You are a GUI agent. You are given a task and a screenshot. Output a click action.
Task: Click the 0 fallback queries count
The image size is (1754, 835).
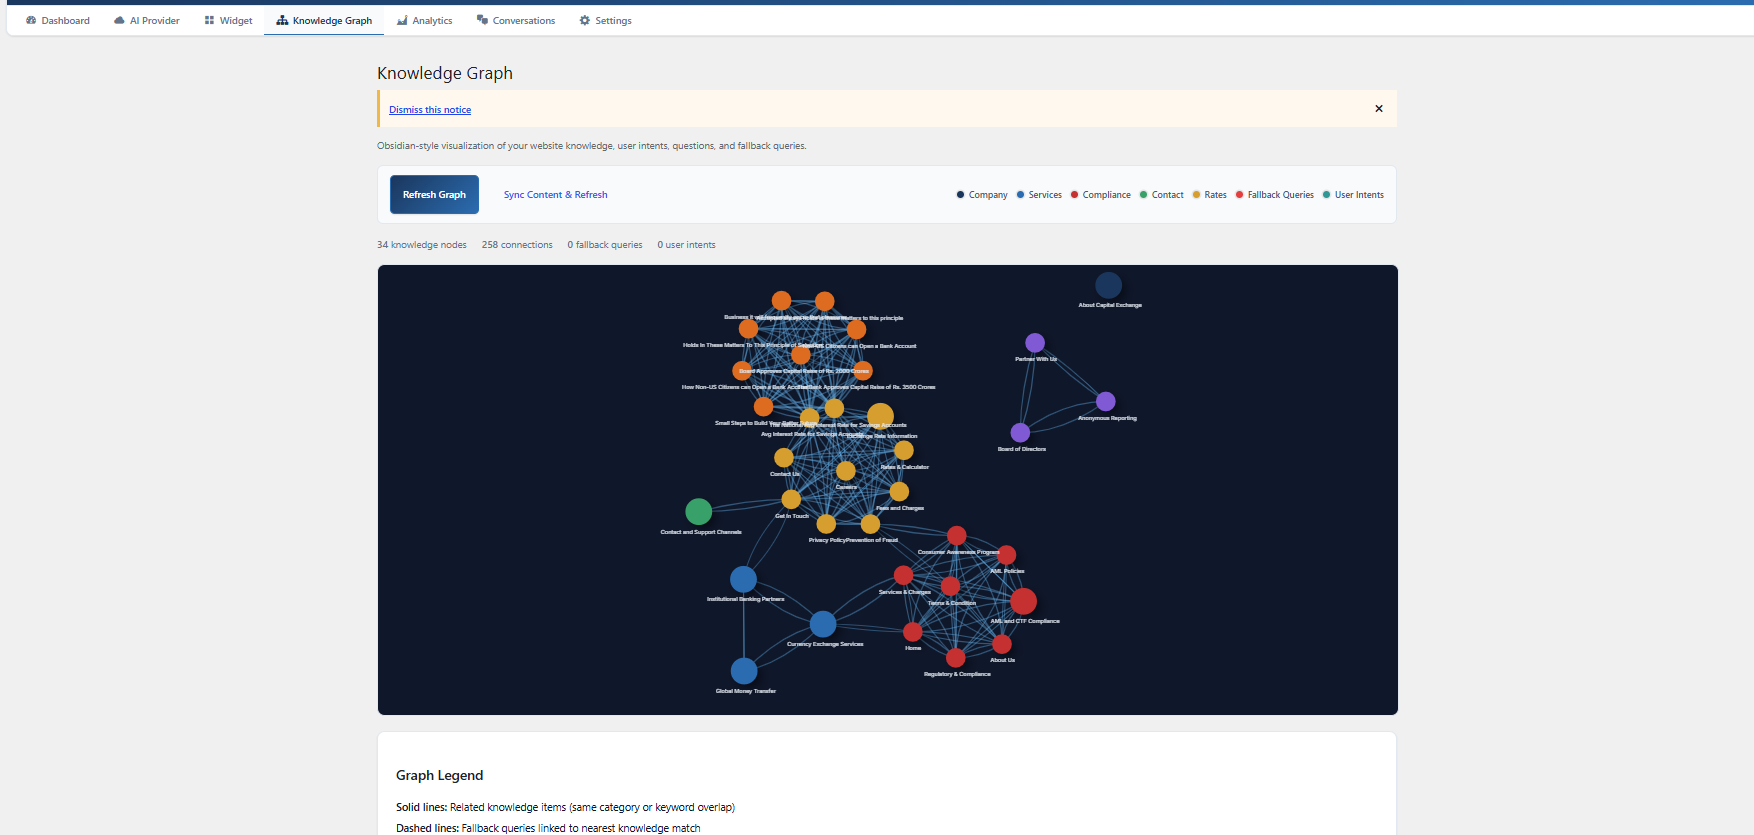(605, 245)
